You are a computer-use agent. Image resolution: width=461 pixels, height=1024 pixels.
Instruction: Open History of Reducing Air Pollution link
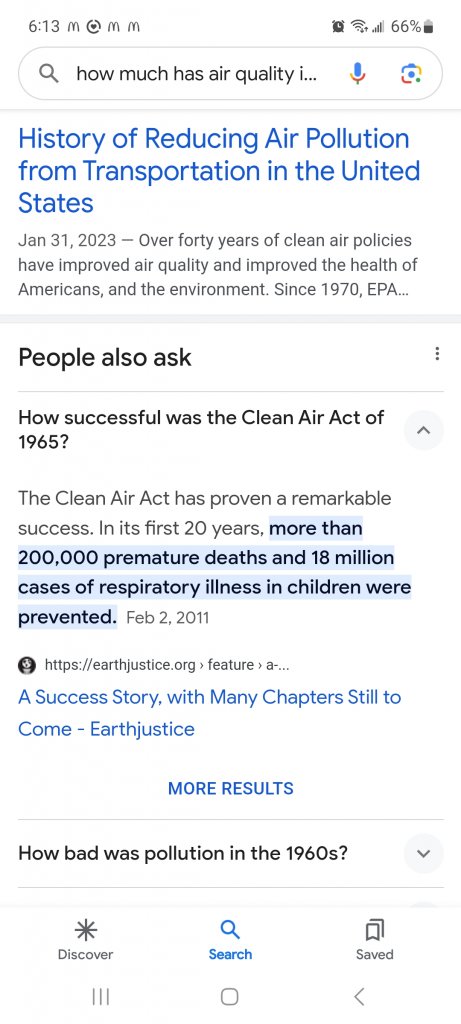[x=219, y=170]
